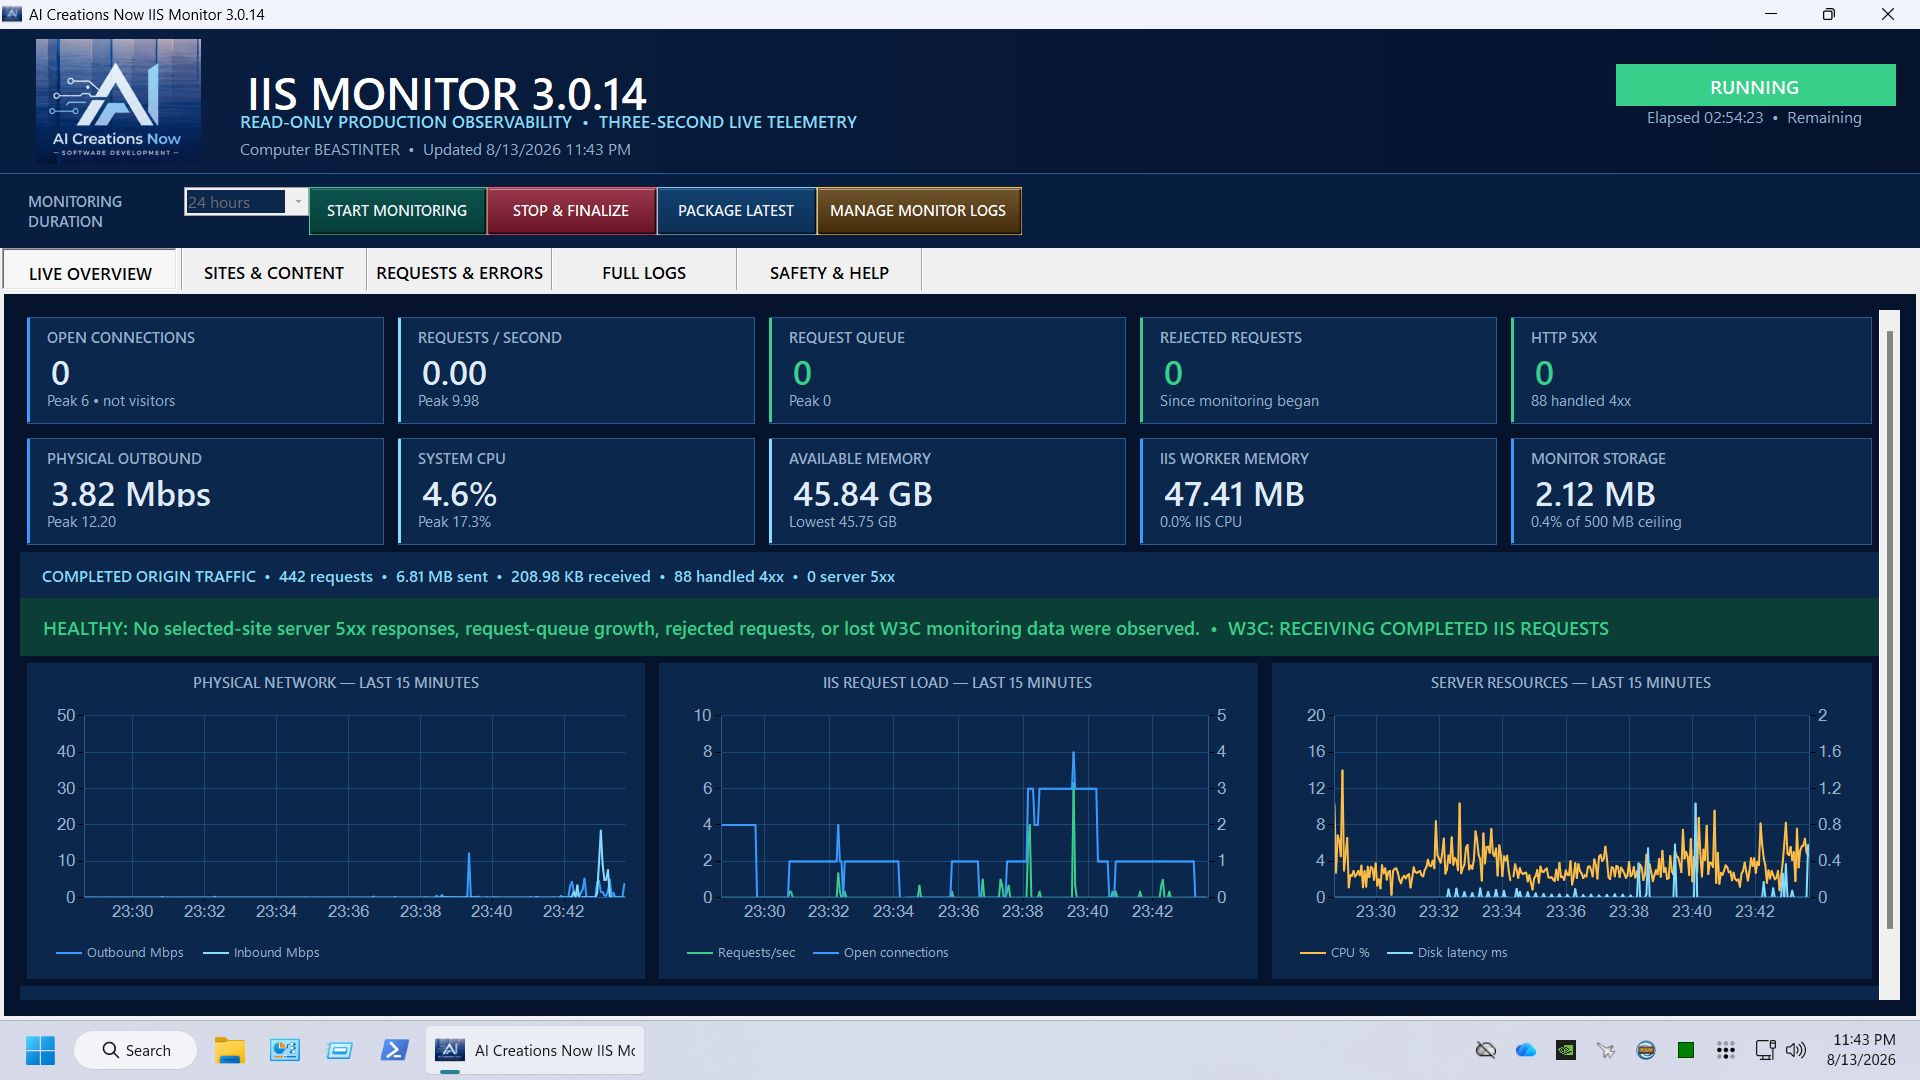Click Manage Monitor Logs button
This screenshot has height=1080, width=1920.
918,211
